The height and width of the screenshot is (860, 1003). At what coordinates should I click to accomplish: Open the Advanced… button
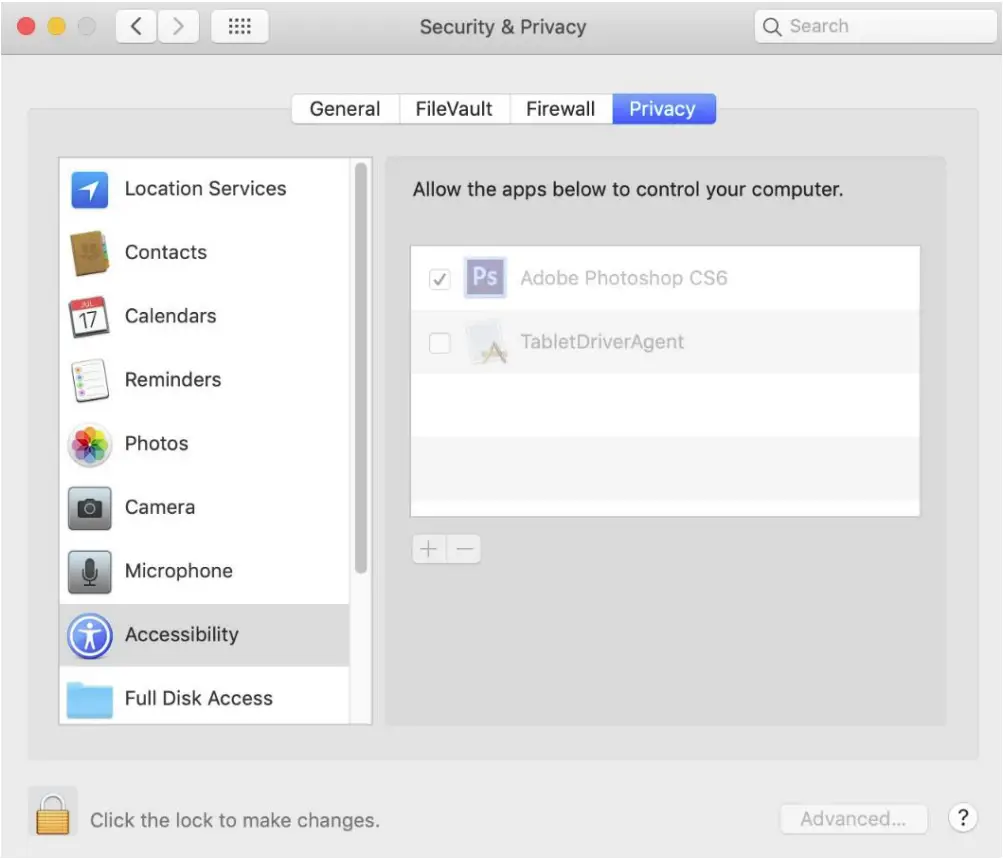(853, 818)
